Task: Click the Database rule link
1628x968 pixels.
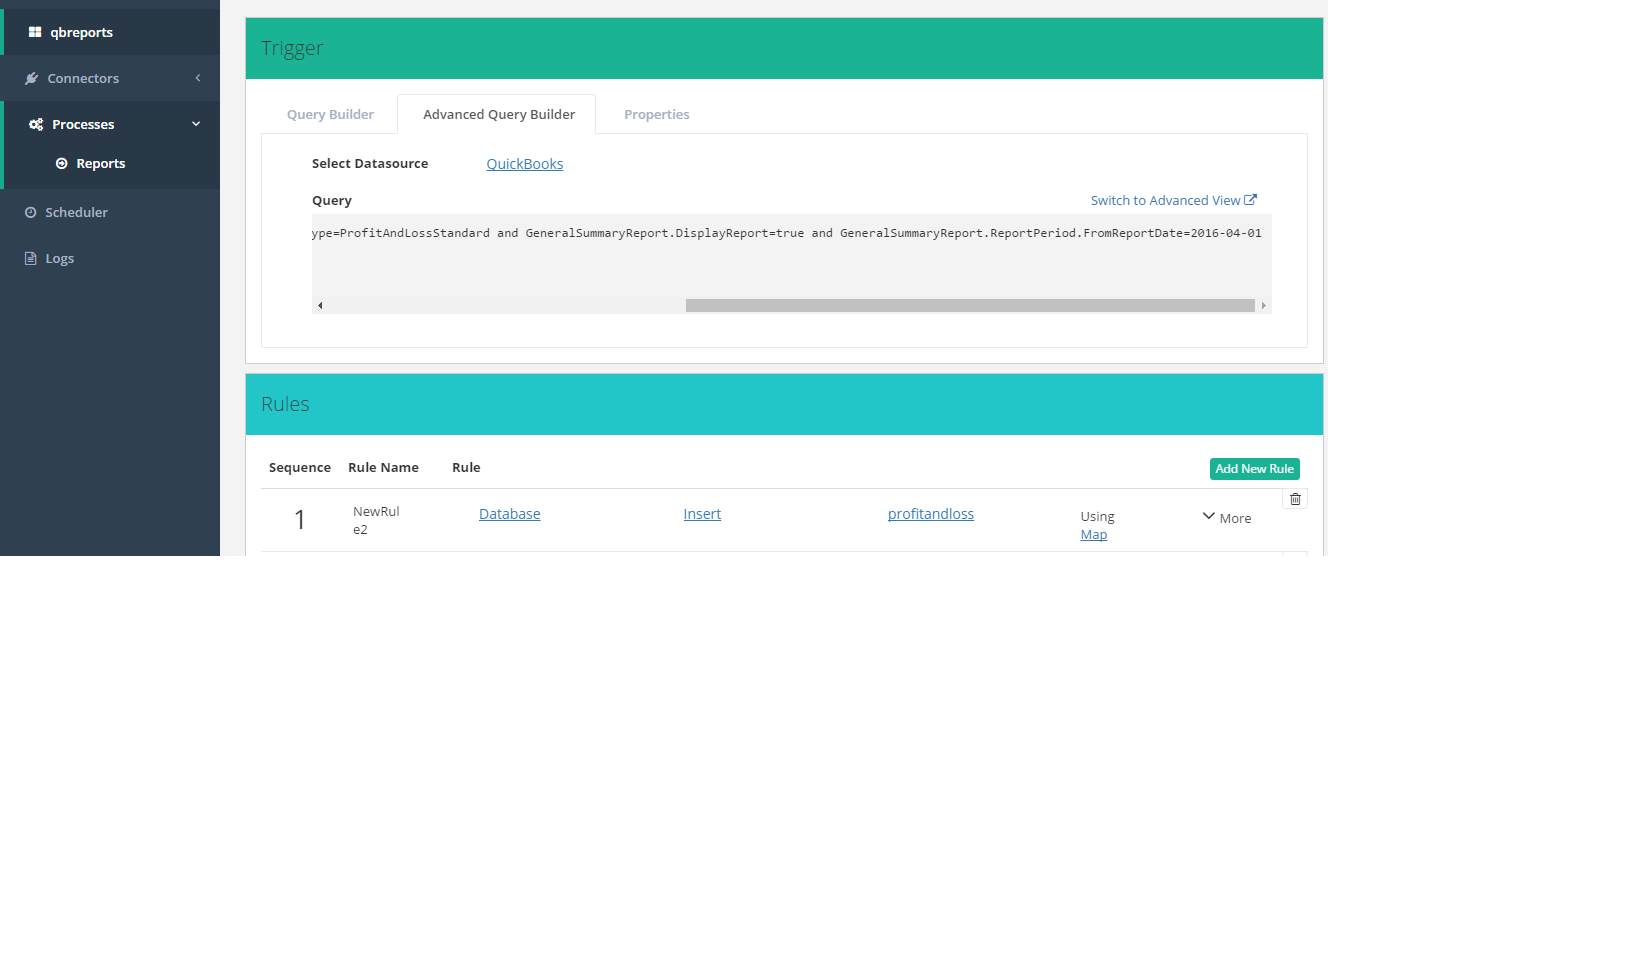Action: point(509,514)
